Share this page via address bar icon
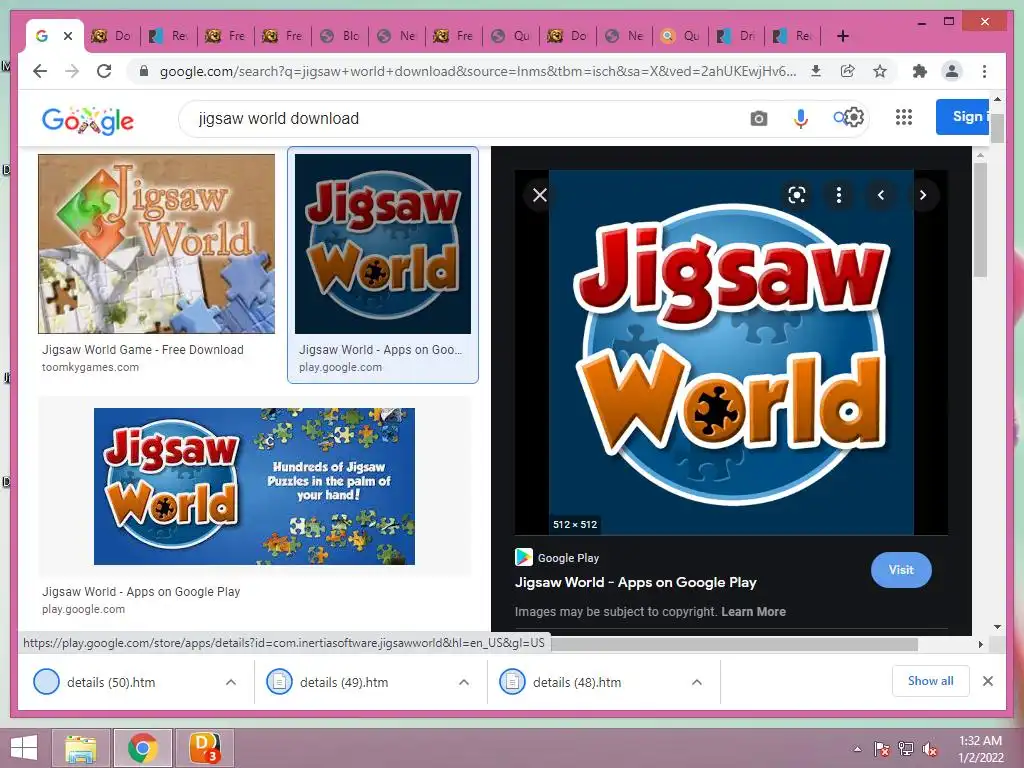This screenshot has height=768, width=1024. (x=848, y=71)
